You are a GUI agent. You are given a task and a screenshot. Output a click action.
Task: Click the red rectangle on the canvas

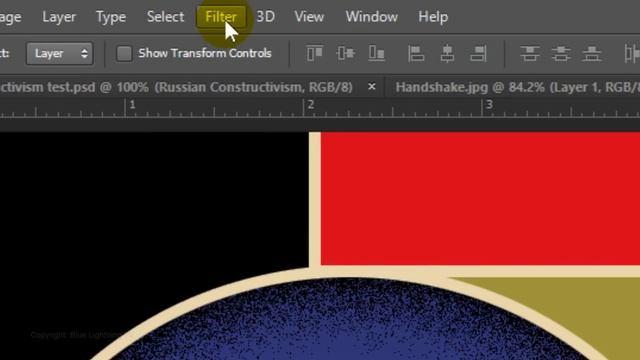(480, 198)
